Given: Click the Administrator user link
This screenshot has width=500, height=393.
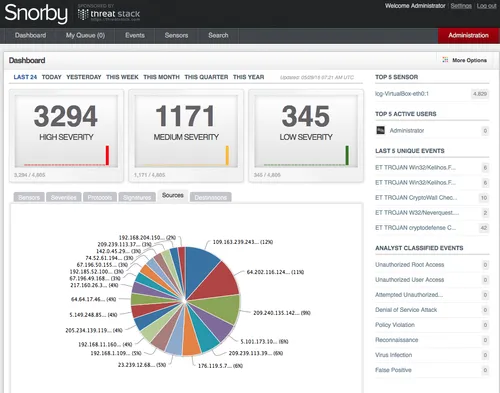Looking at the screenshot, I should tap(407, 130).
